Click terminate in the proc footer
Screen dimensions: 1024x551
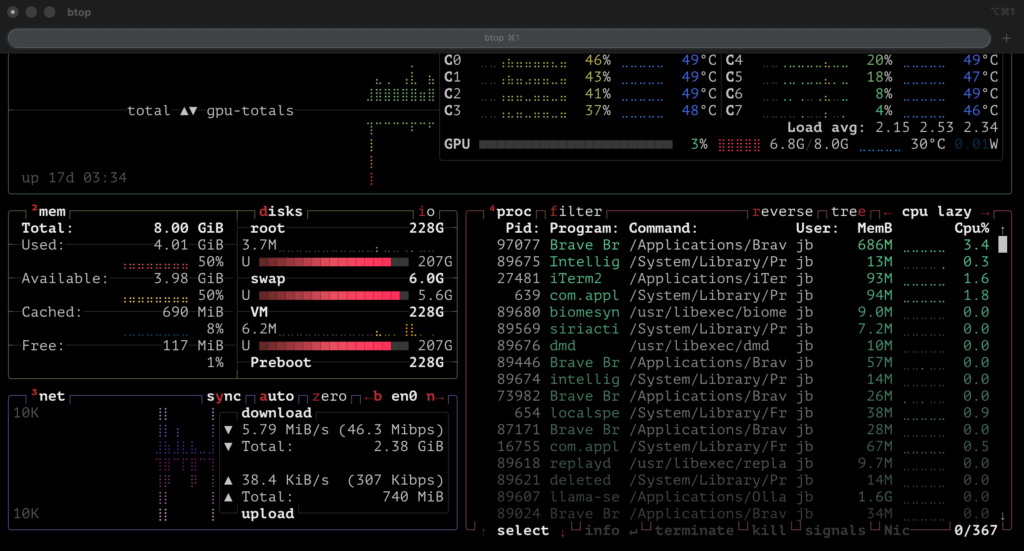pos(694,531)
